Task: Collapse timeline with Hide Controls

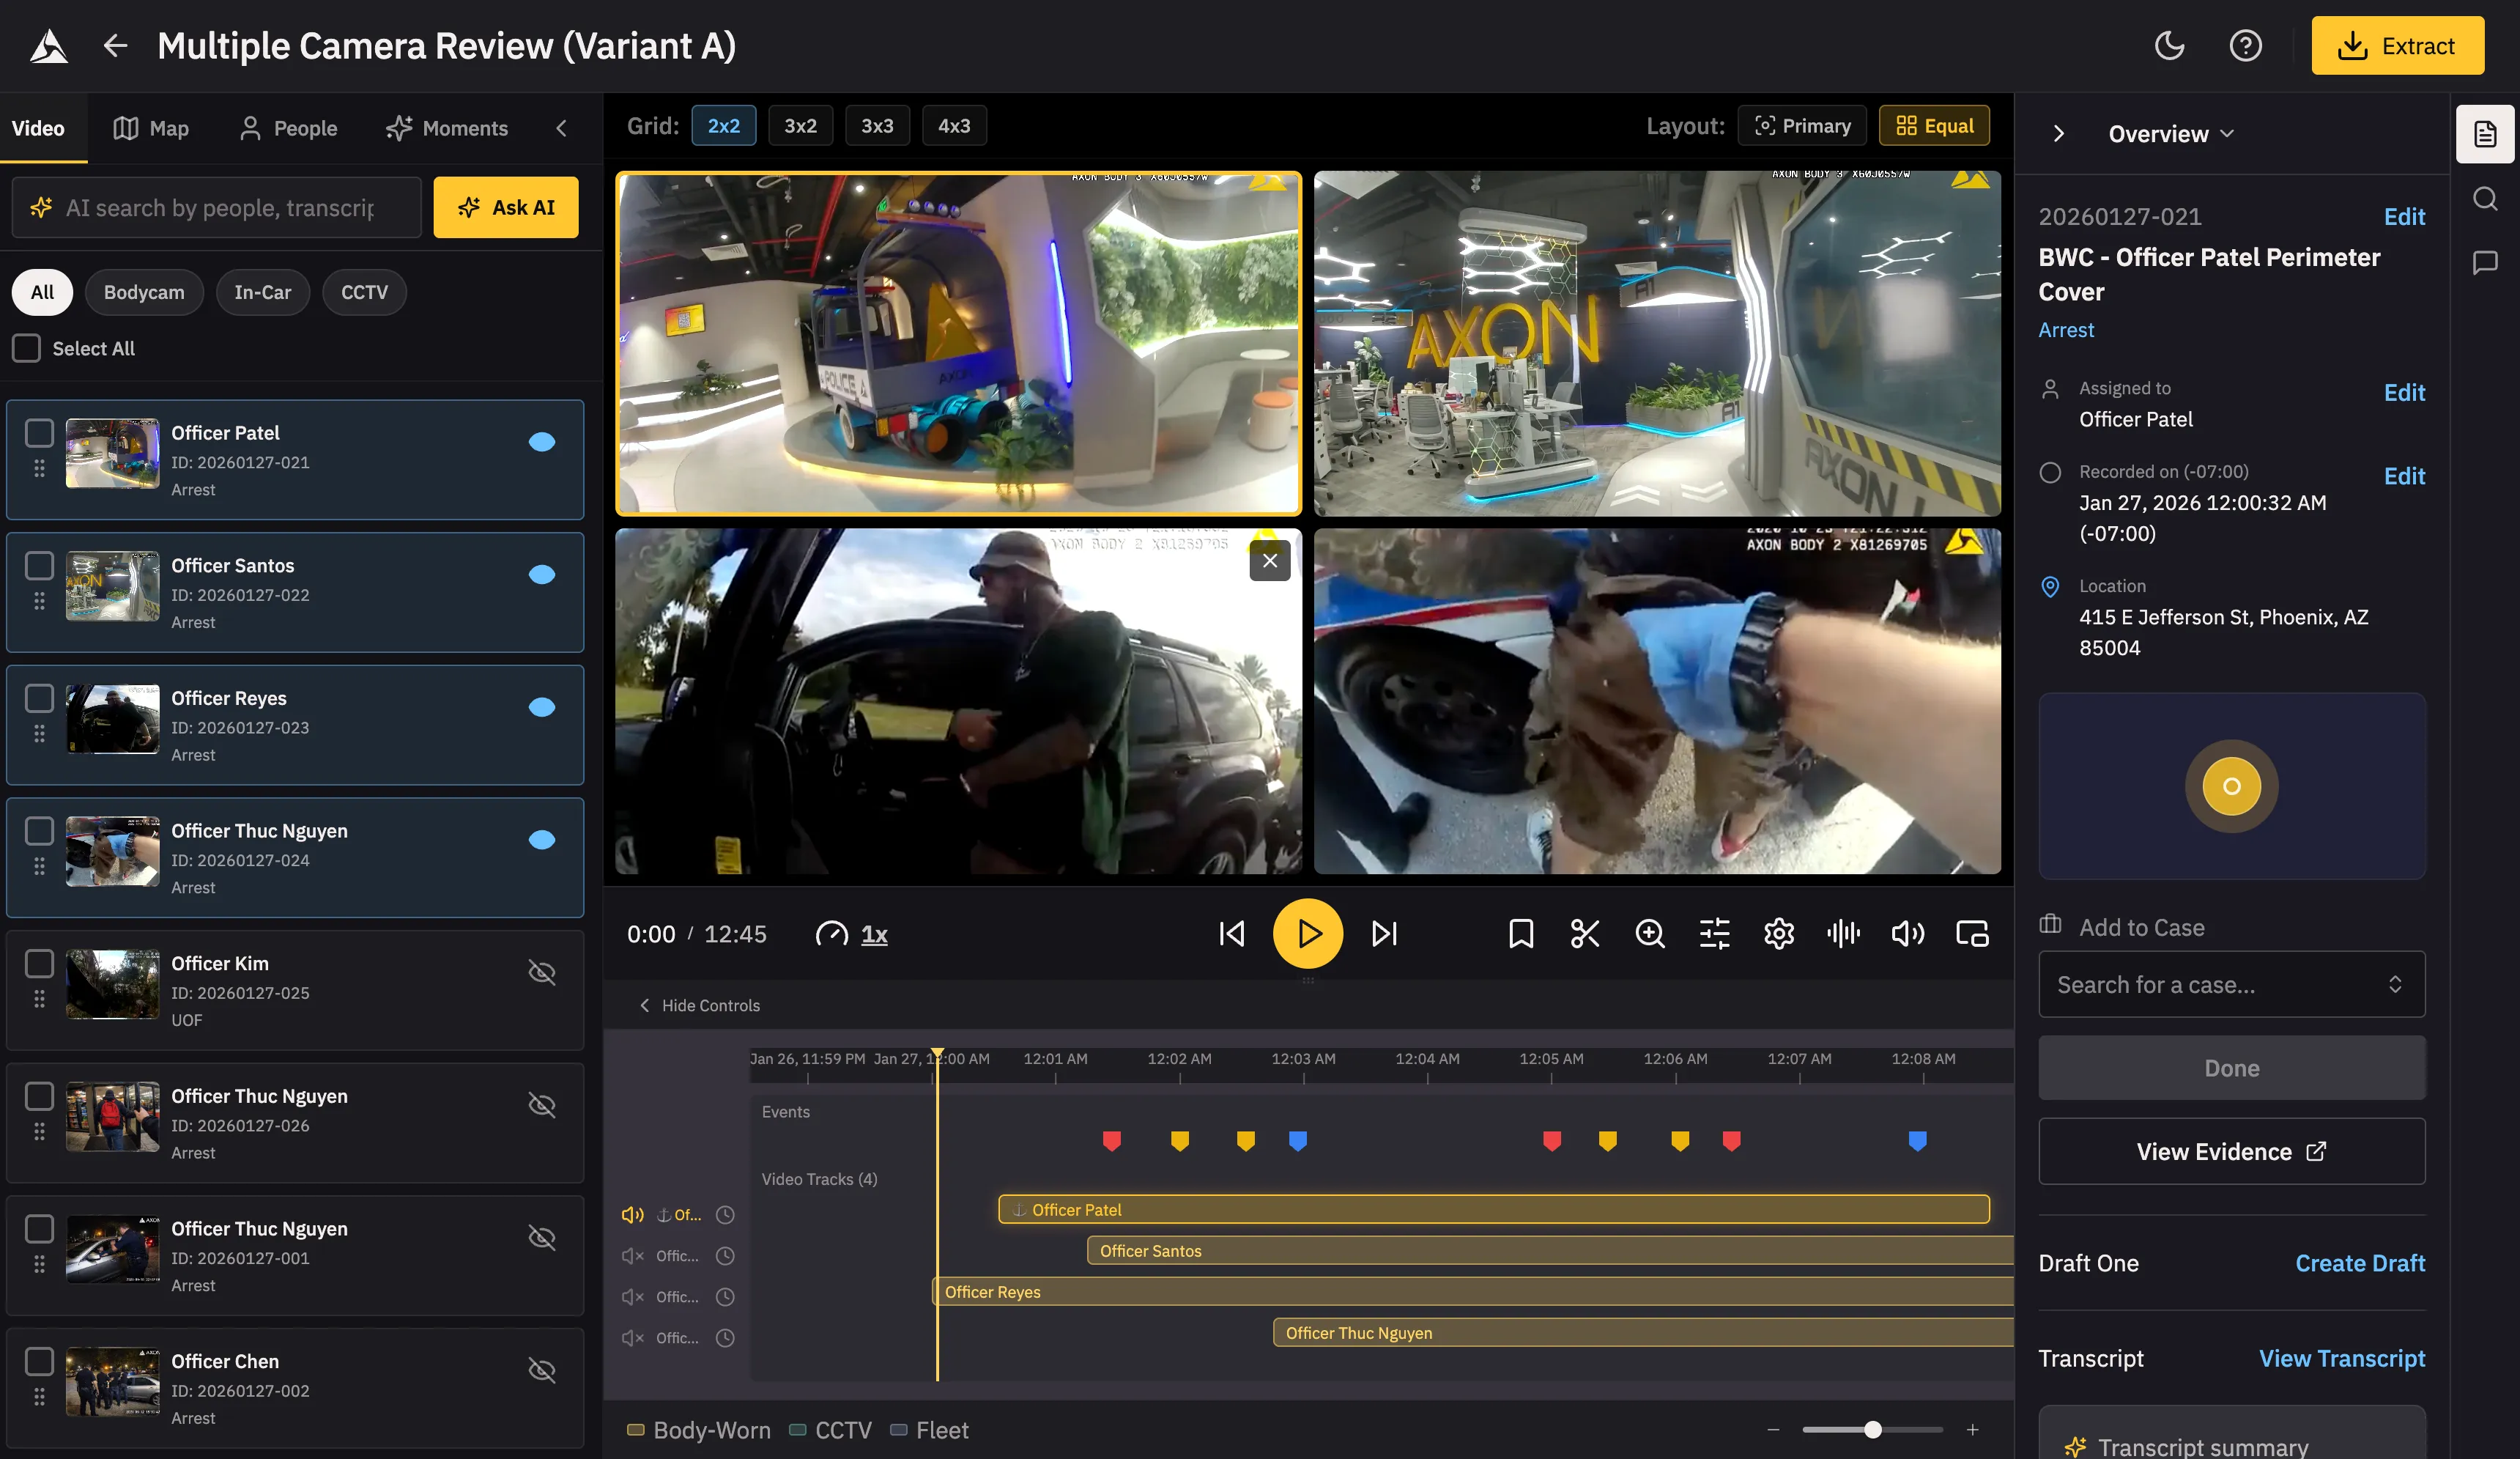Action: coord(699,1005)
